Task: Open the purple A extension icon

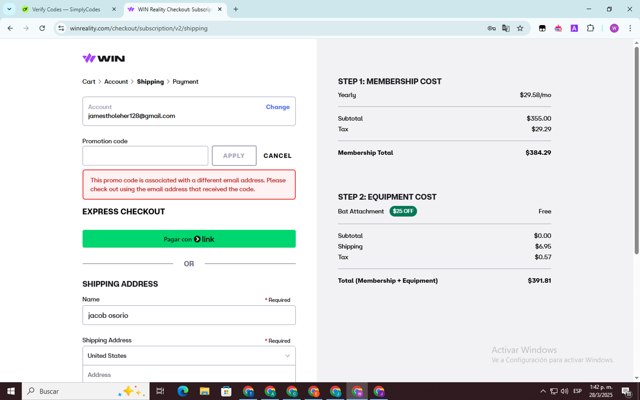Action: coord(574,28)
